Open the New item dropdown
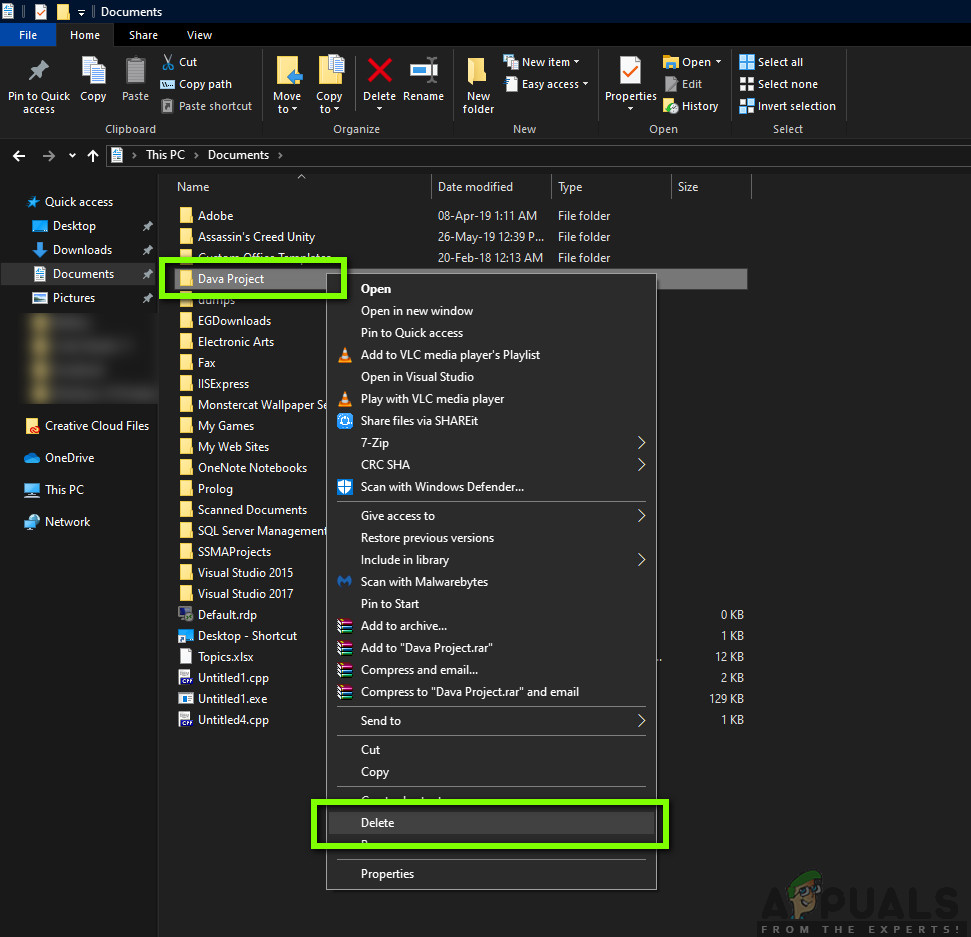 click(541, 62)
